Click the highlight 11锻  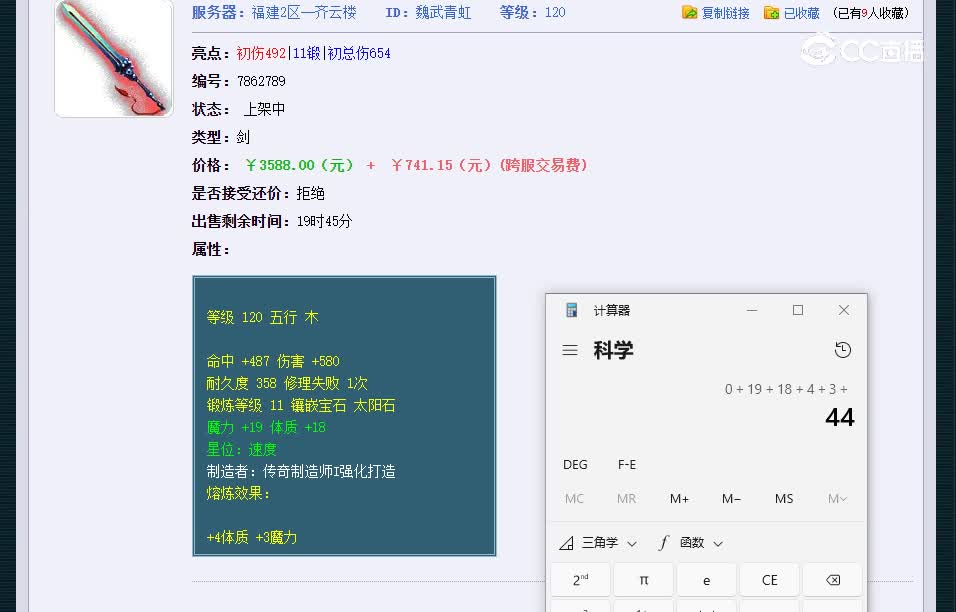(307, 53)
